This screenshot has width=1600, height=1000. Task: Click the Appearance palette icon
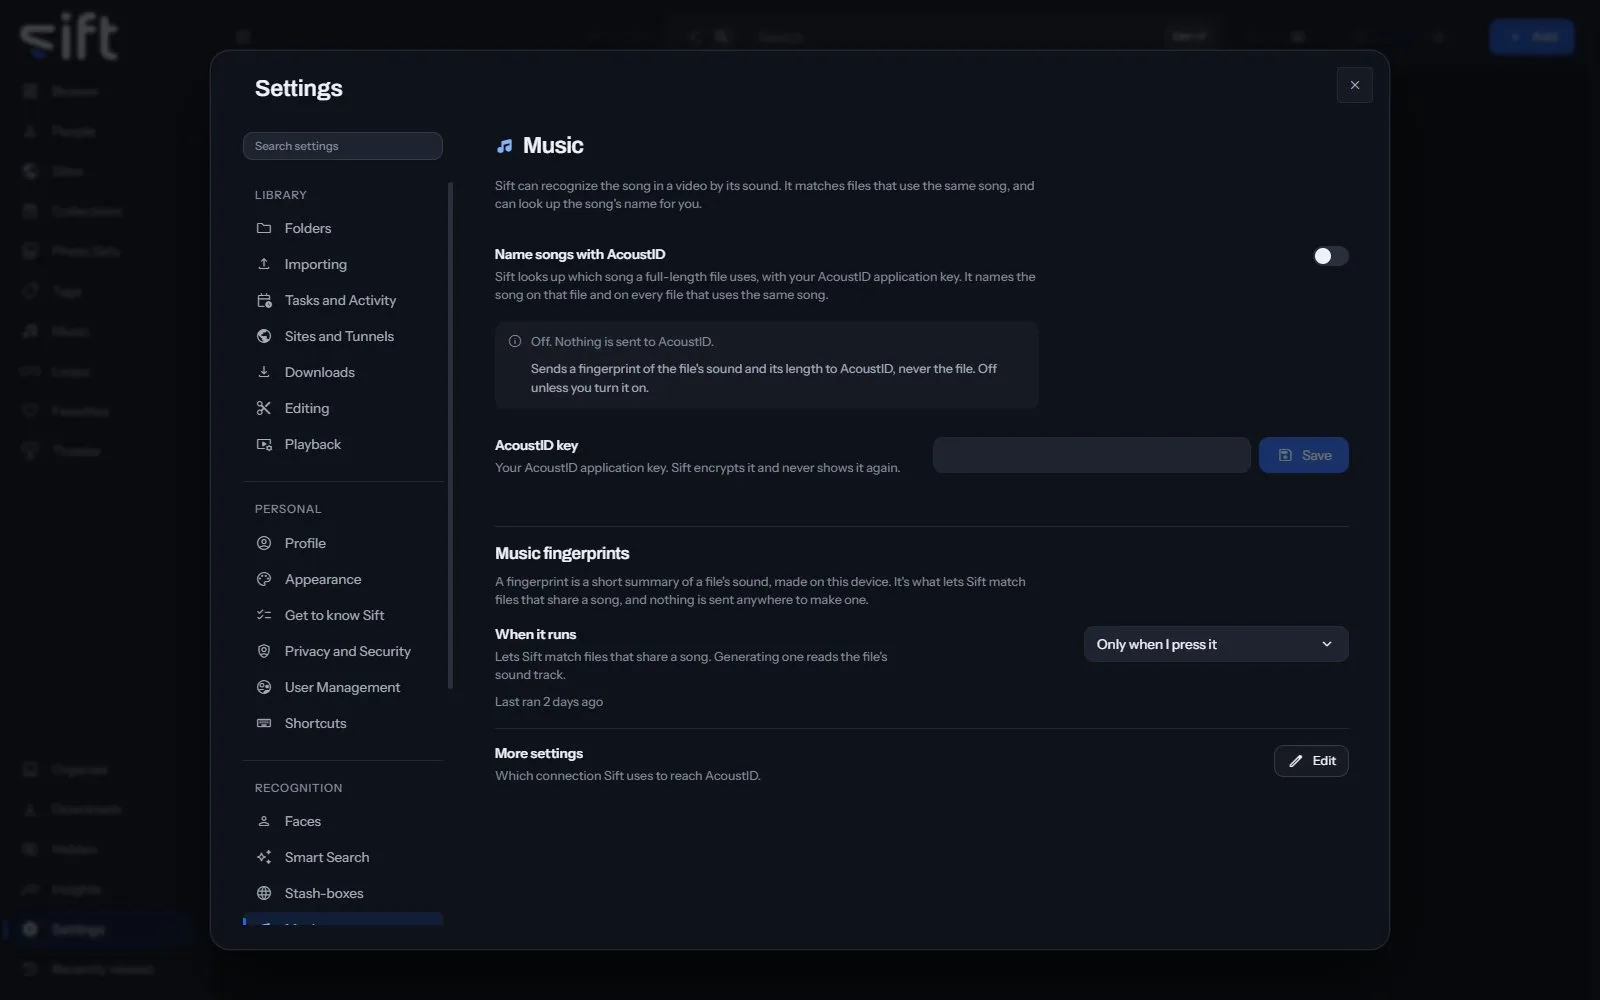[x=264, y=579]
